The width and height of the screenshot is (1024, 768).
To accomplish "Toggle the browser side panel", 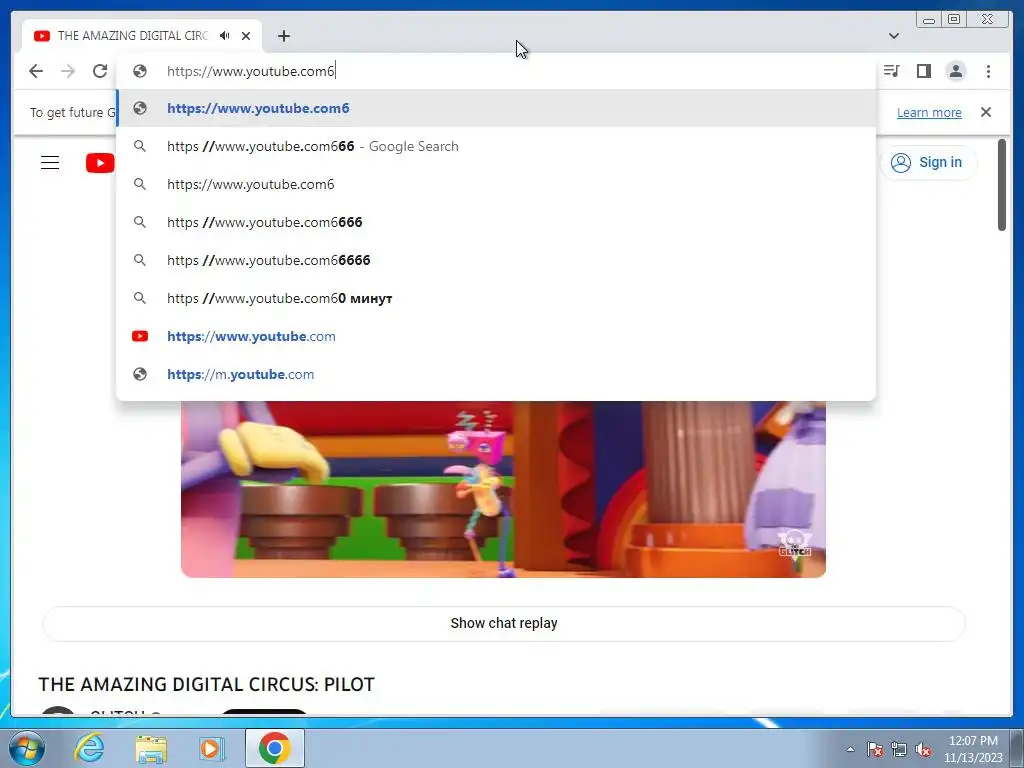I will pos(923,71).
